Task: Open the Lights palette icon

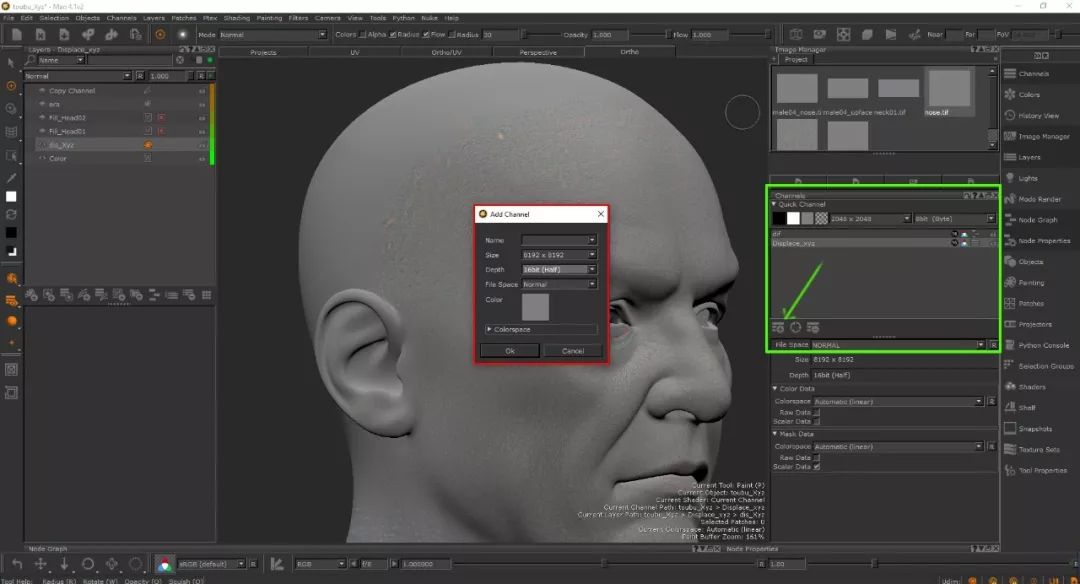Action: [x=1011, y=178]
